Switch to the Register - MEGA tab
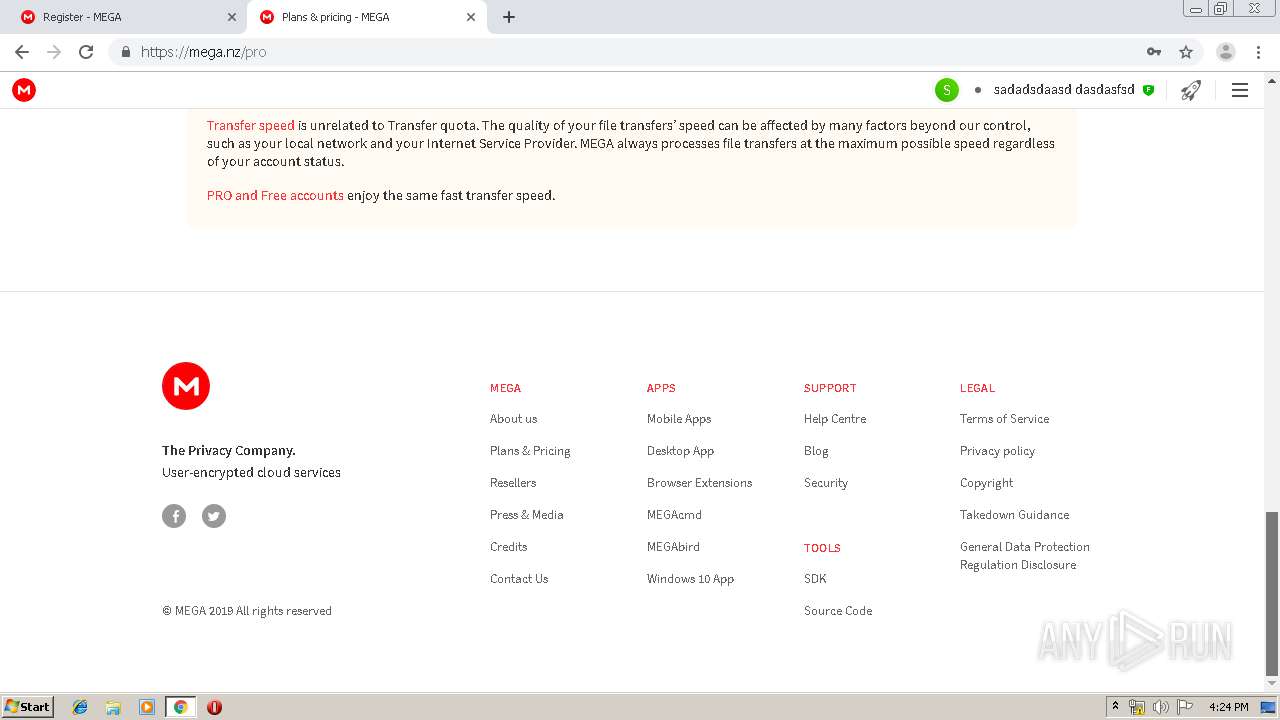Image resolution: width=1280 pixels, height=720 pixels. tap(129, 17)
